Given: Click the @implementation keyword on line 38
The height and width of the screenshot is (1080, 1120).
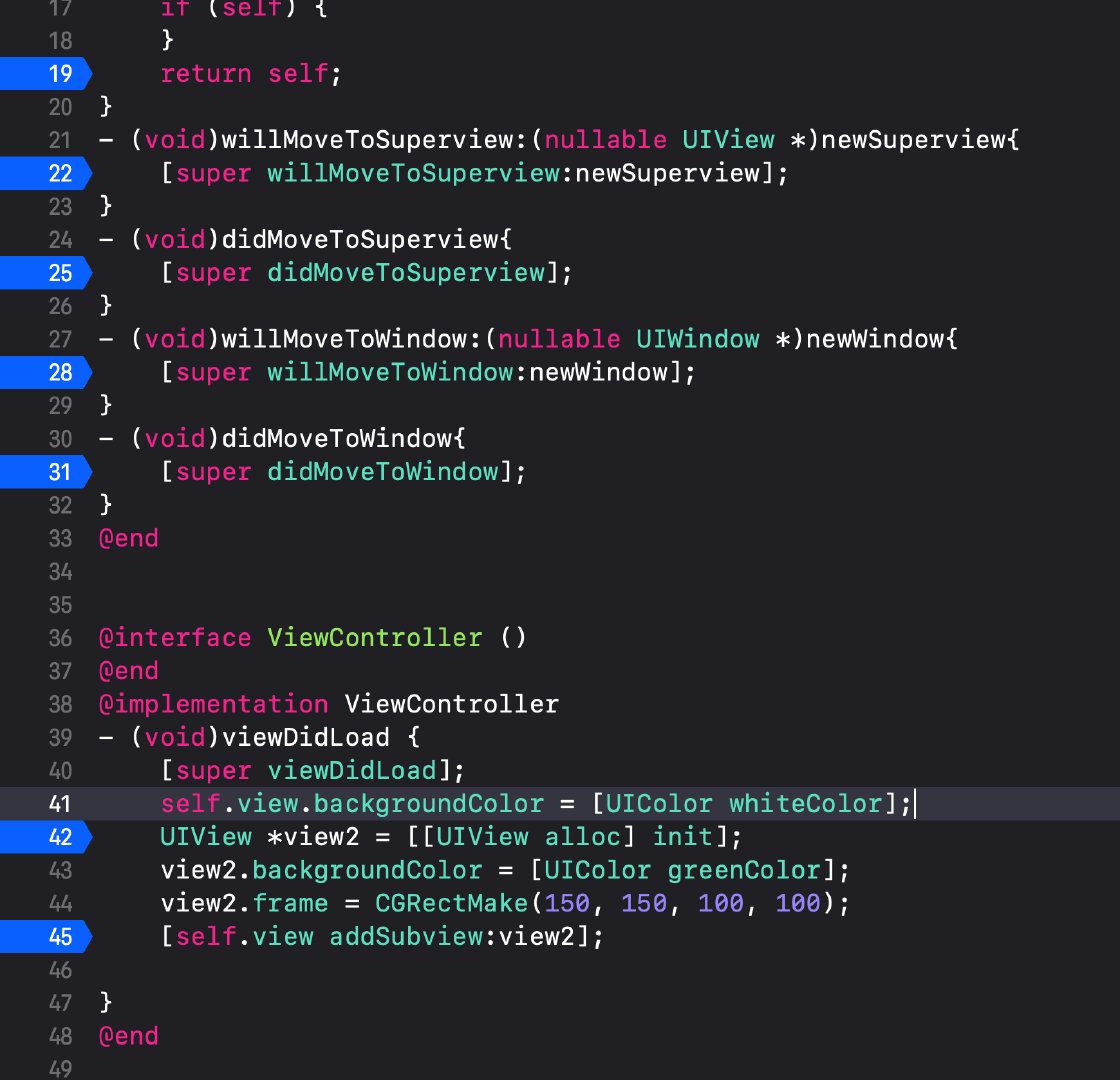Looking at the screenshot, I should click(x=213, y=704).
